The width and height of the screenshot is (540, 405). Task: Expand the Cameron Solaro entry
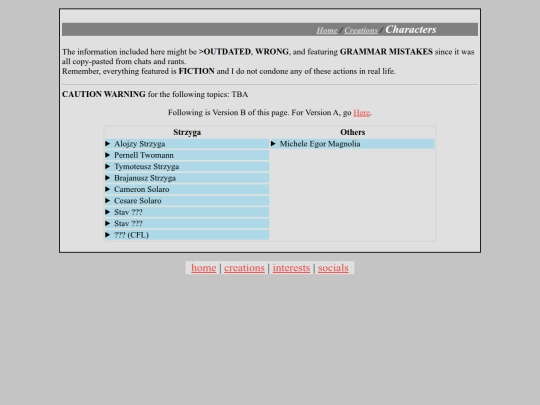pos(187,189)
